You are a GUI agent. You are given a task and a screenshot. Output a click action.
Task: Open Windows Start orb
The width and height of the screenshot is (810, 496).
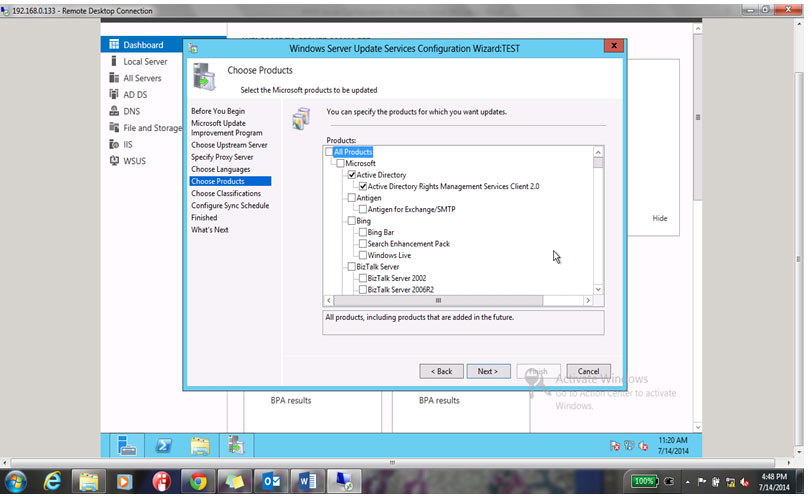[15, 482]
